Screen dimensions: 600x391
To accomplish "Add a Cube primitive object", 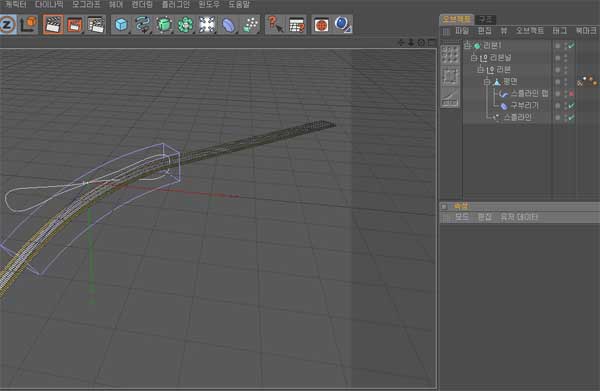I will point(122,25).
